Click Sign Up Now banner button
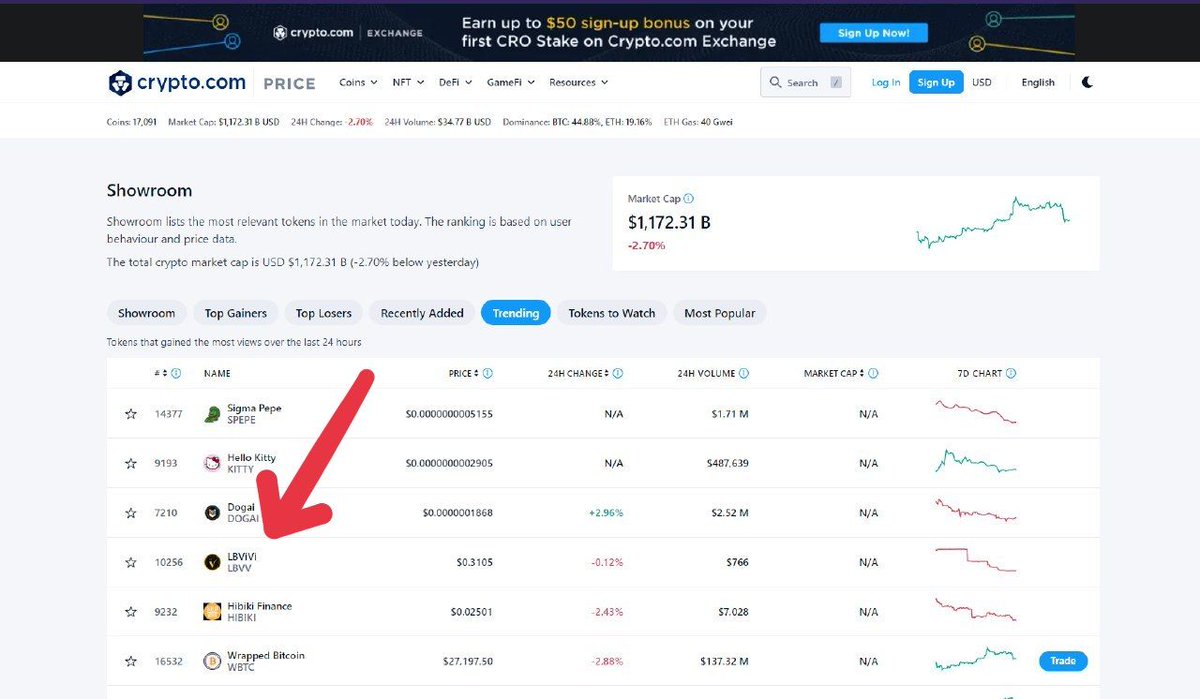This screenshot has width=1200, height=699. tap(874, 33)
